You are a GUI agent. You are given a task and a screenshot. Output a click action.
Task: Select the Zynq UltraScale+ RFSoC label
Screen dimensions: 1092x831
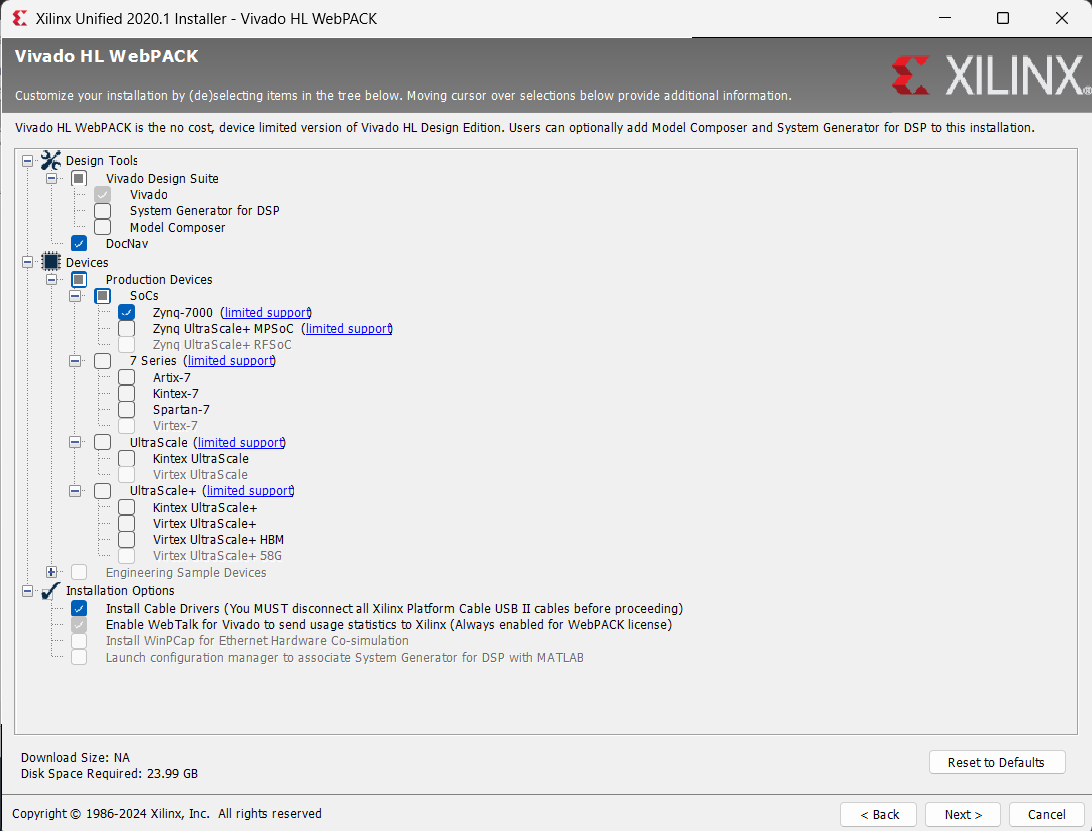tap(222, 345)
